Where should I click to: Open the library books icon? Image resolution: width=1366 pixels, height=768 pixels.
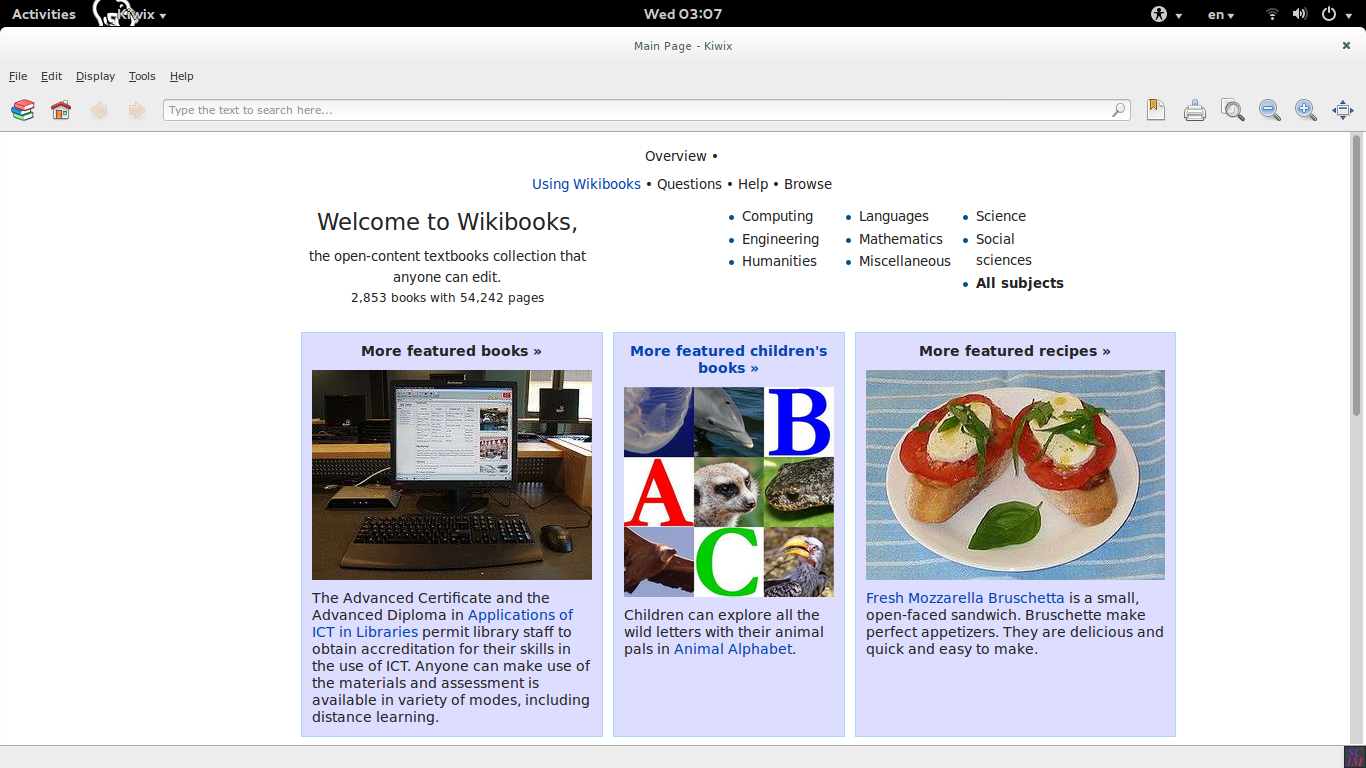(23, 110)
